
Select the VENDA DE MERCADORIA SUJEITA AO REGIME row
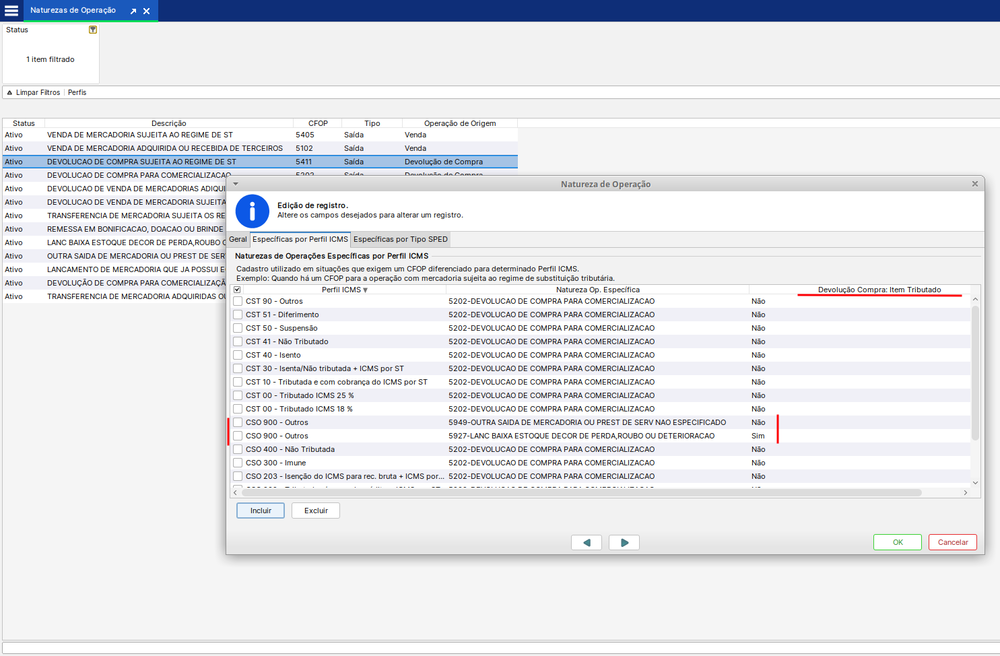[140, 134]
